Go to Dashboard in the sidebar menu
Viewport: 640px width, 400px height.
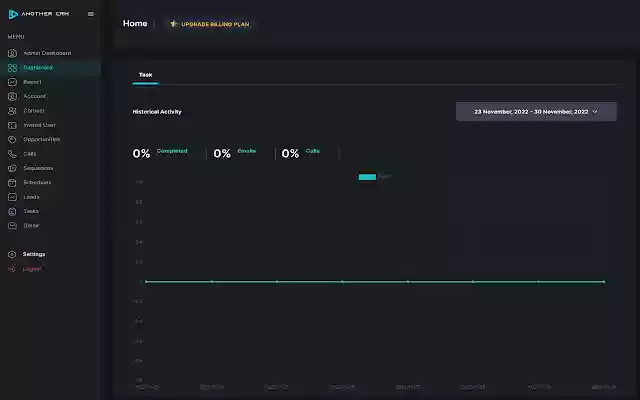pyautogui.click(x=38, y=68)
